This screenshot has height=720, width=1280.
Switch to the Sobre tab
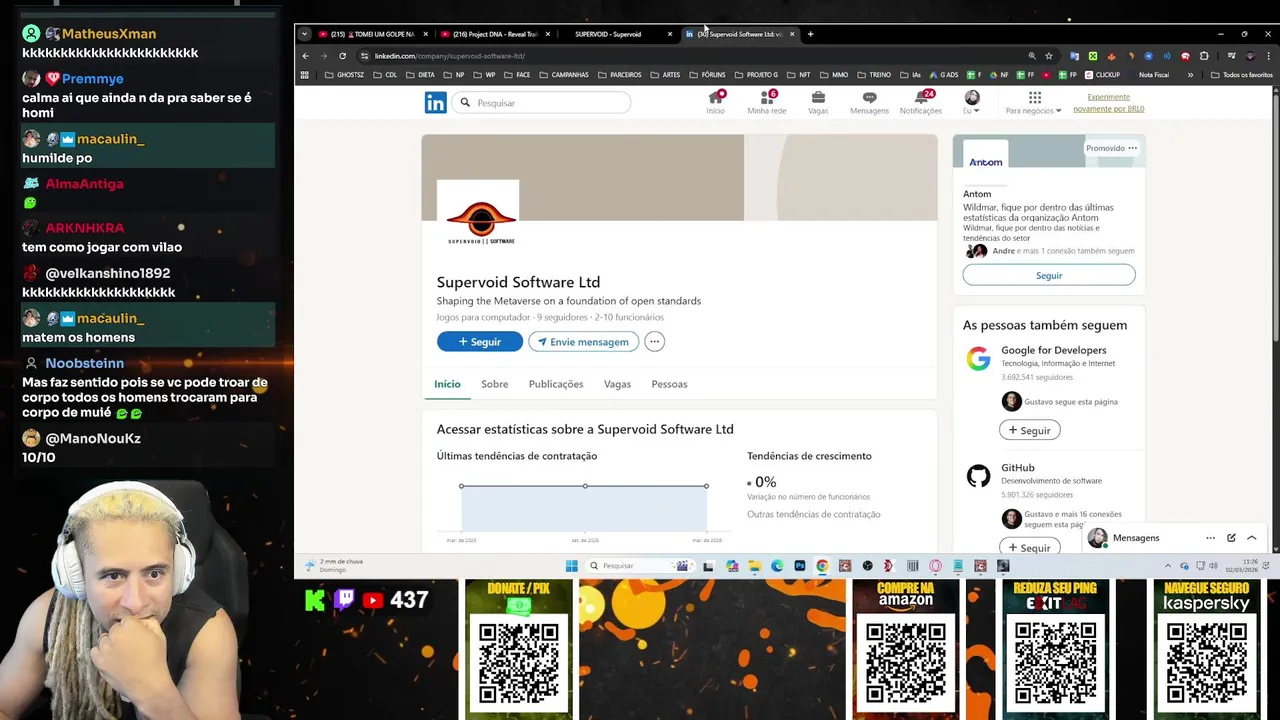tap(494, 384)
